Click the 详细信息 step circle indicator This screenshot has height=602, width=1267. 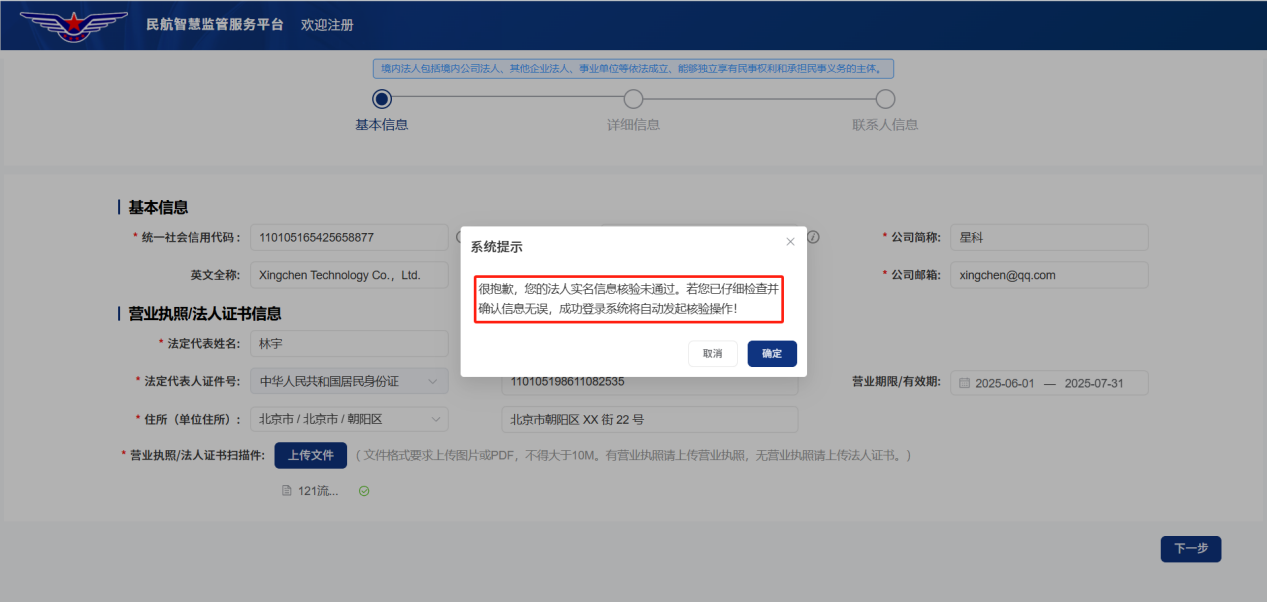pos(632,99)
